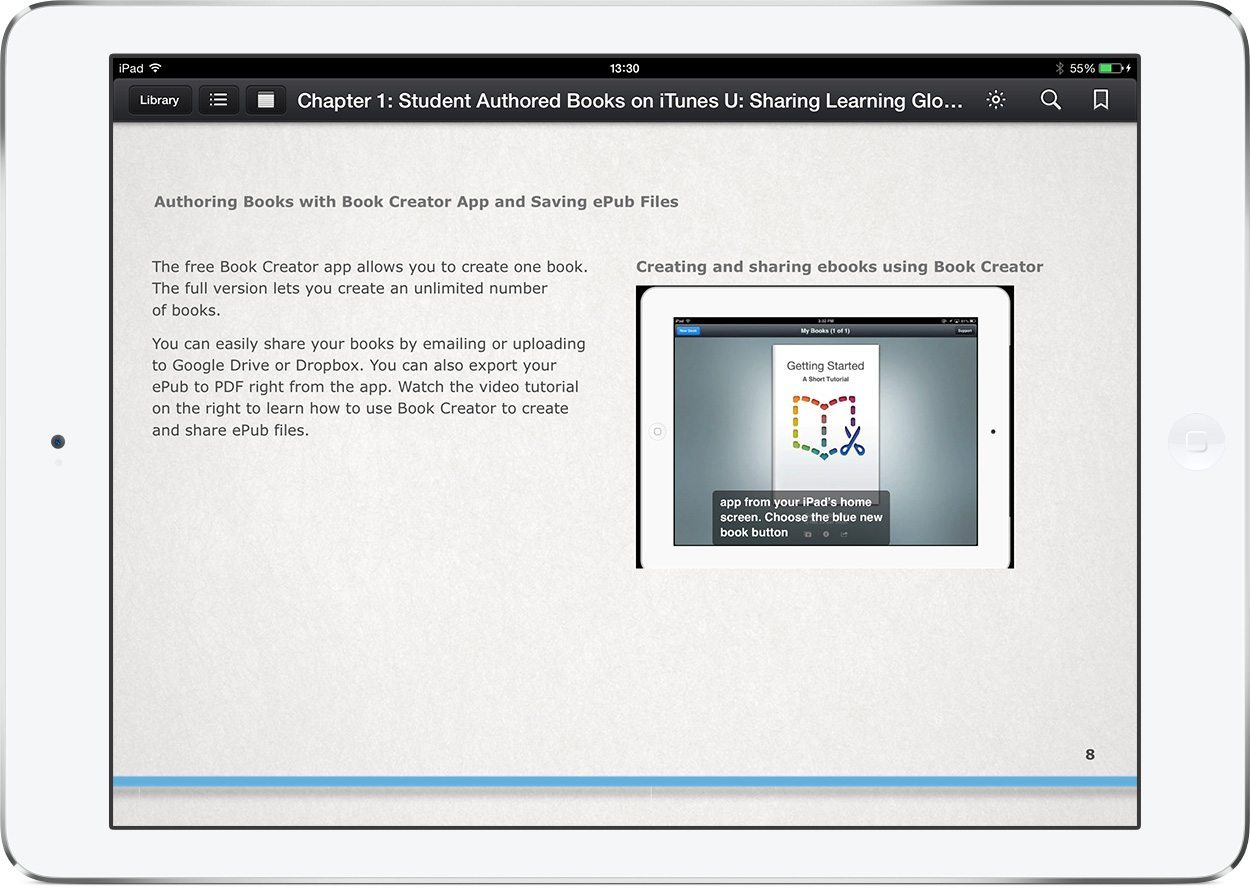Tap the blue page scrubber bar

pos(625,781)
